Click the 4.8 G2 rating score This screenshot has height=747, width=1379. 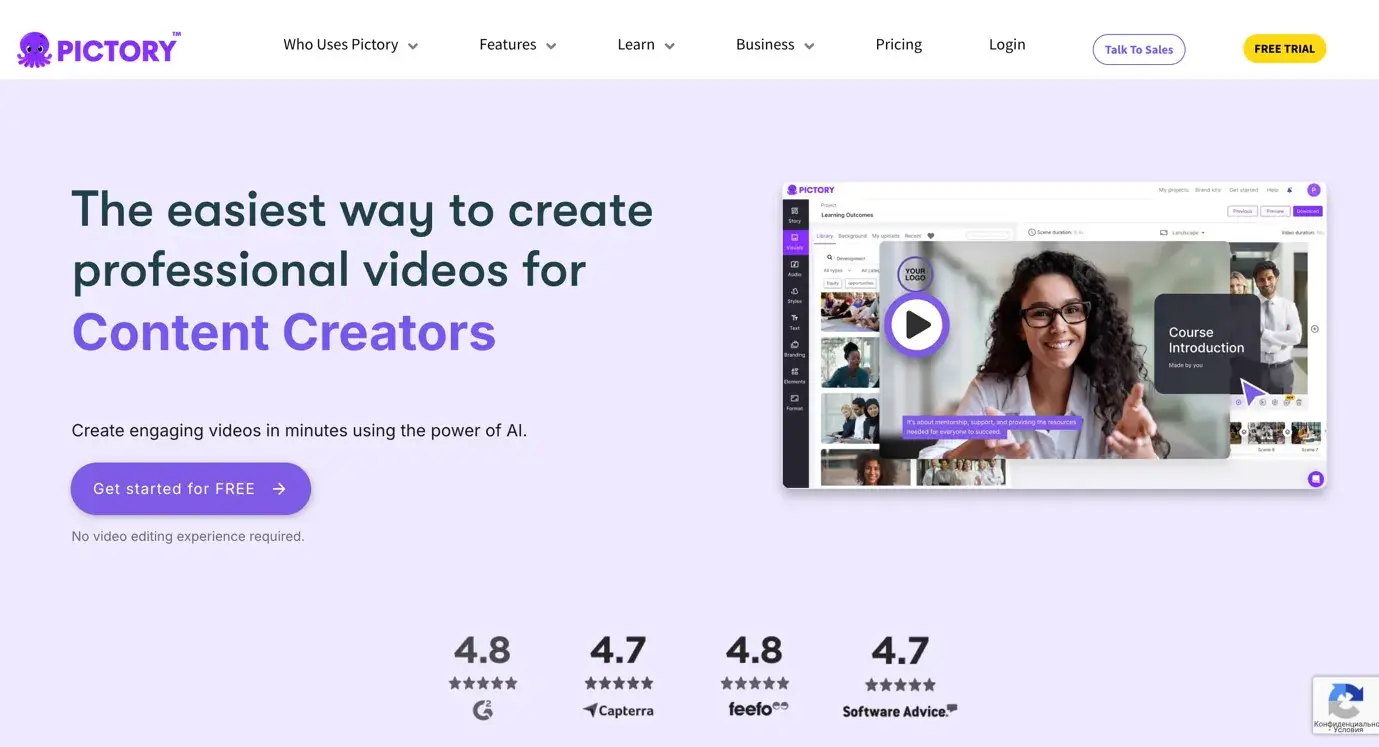[483, 650]
